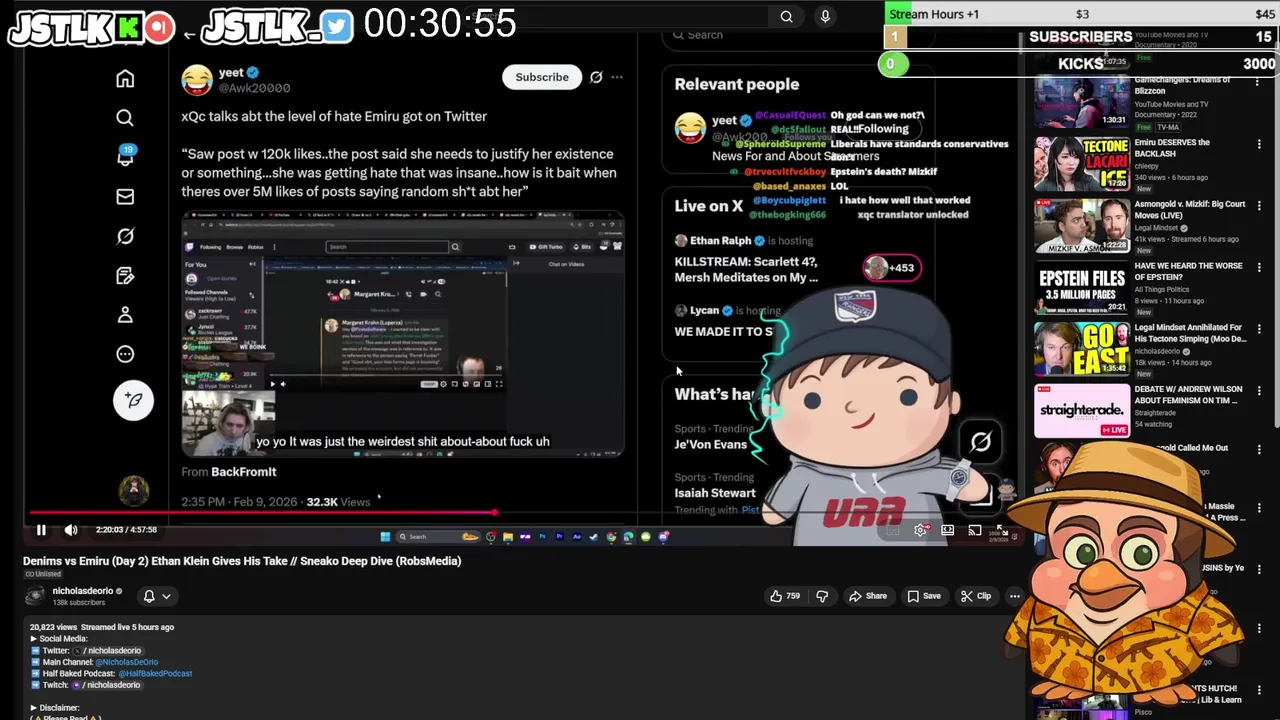Image resolution: width=1280 pixels, height=720 pixels.
Task: Open X Home icon in sidebar
Action: 125,79
